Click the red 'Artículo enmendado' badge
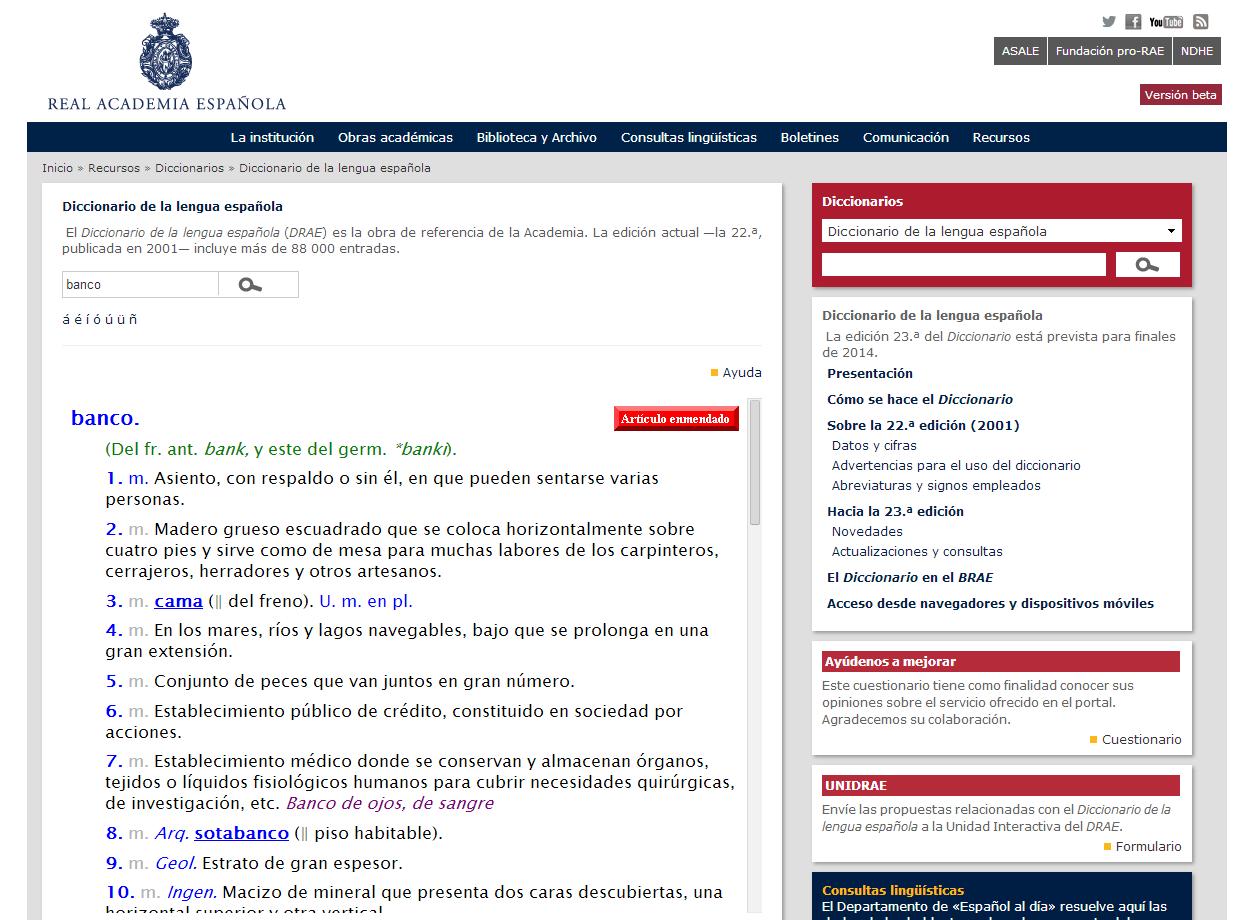The width and height of the screenshot is (1248, 920). pyautogui.click(x=676, y=419)
